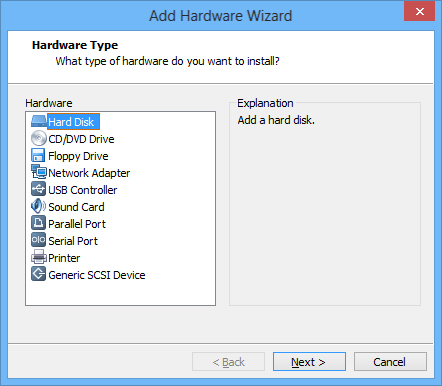Click the Hard Disk drive icon
The height and width of the screenshot is (386, 442).
38,121
